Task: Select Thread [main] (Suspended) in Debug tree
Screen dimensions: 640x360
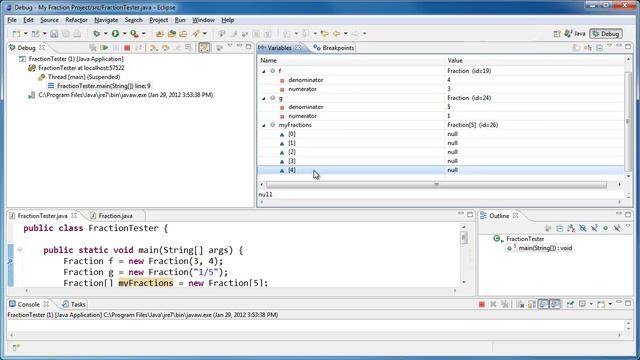Action: (84, 77)
